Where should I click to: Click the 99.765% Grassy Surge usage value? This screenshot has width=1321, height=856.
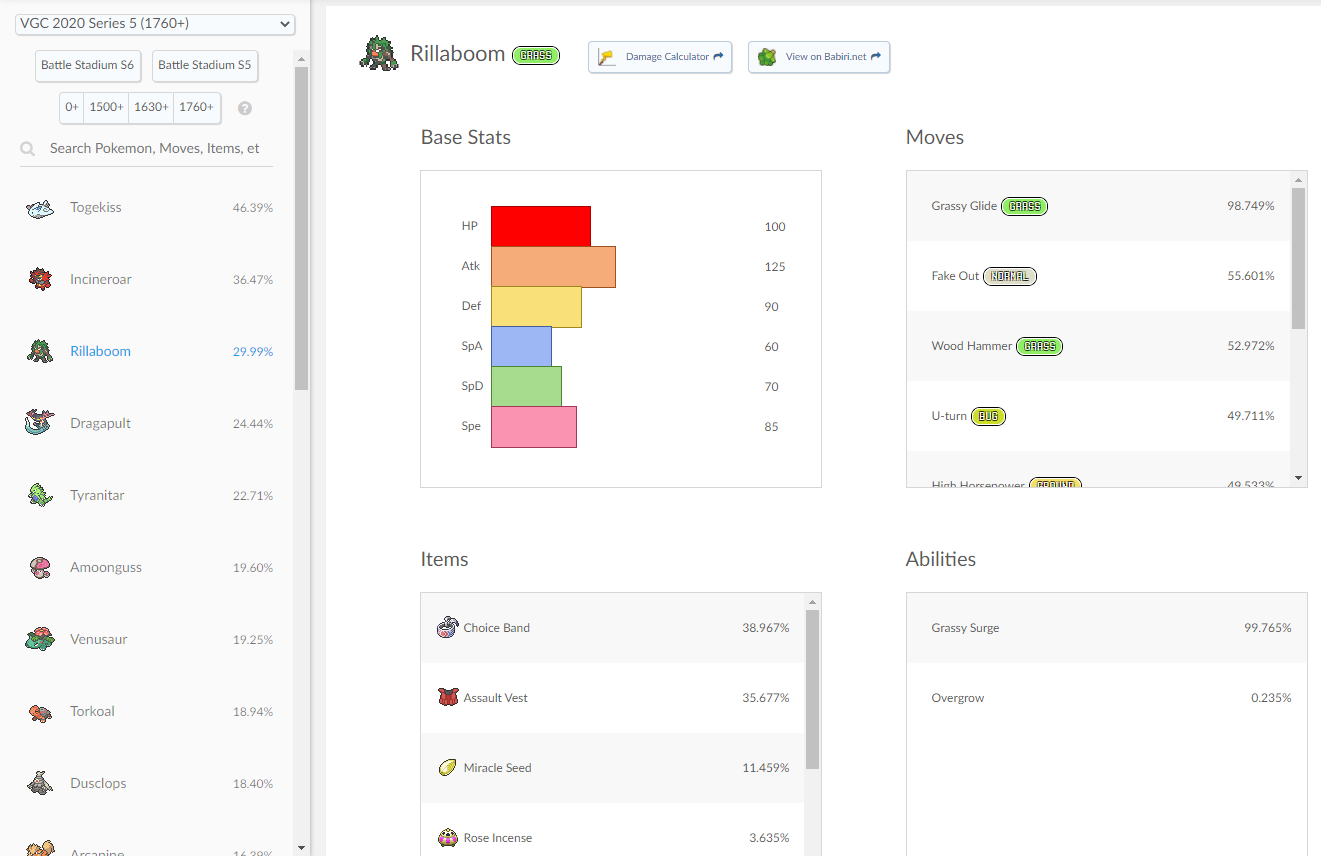1268,628
